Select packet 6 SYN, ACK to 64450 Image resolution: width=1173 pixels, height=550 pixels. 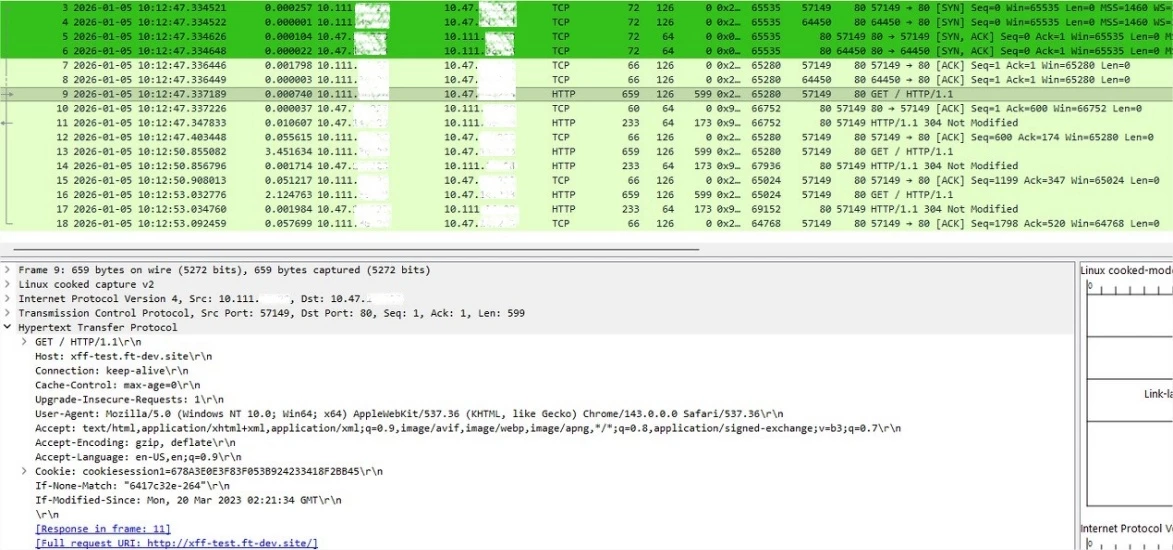click(x=586, y=51)
